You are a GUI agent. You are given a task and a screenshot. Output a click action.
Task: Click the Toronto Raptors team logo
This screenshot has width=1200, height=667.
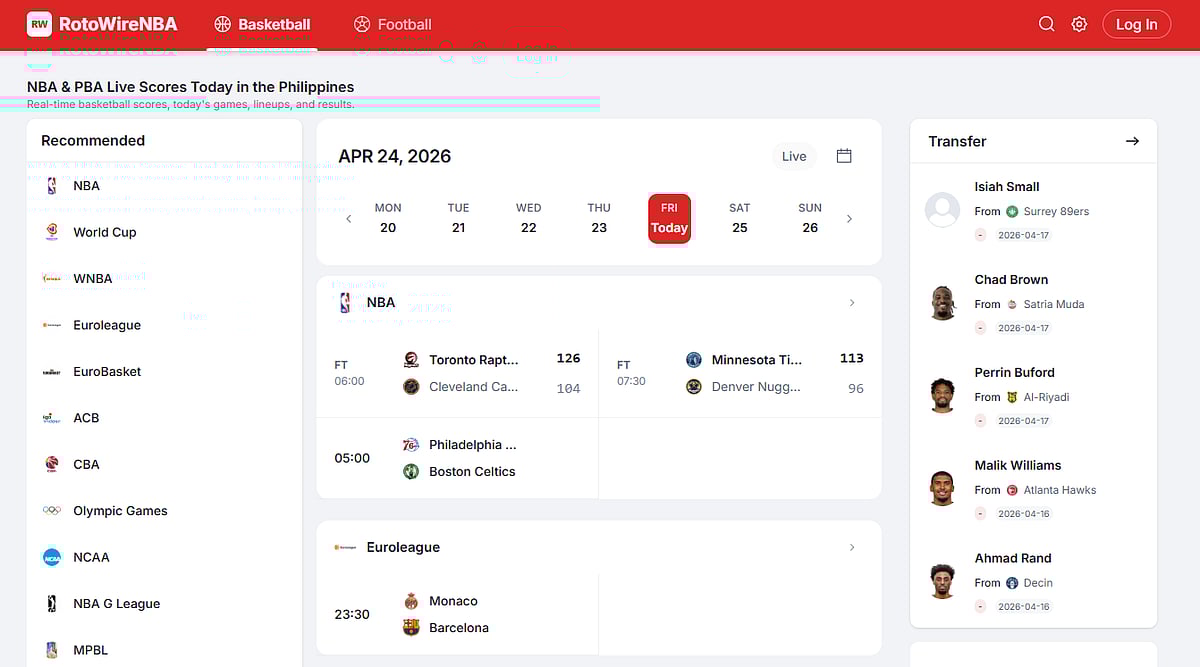click(411, 360)
